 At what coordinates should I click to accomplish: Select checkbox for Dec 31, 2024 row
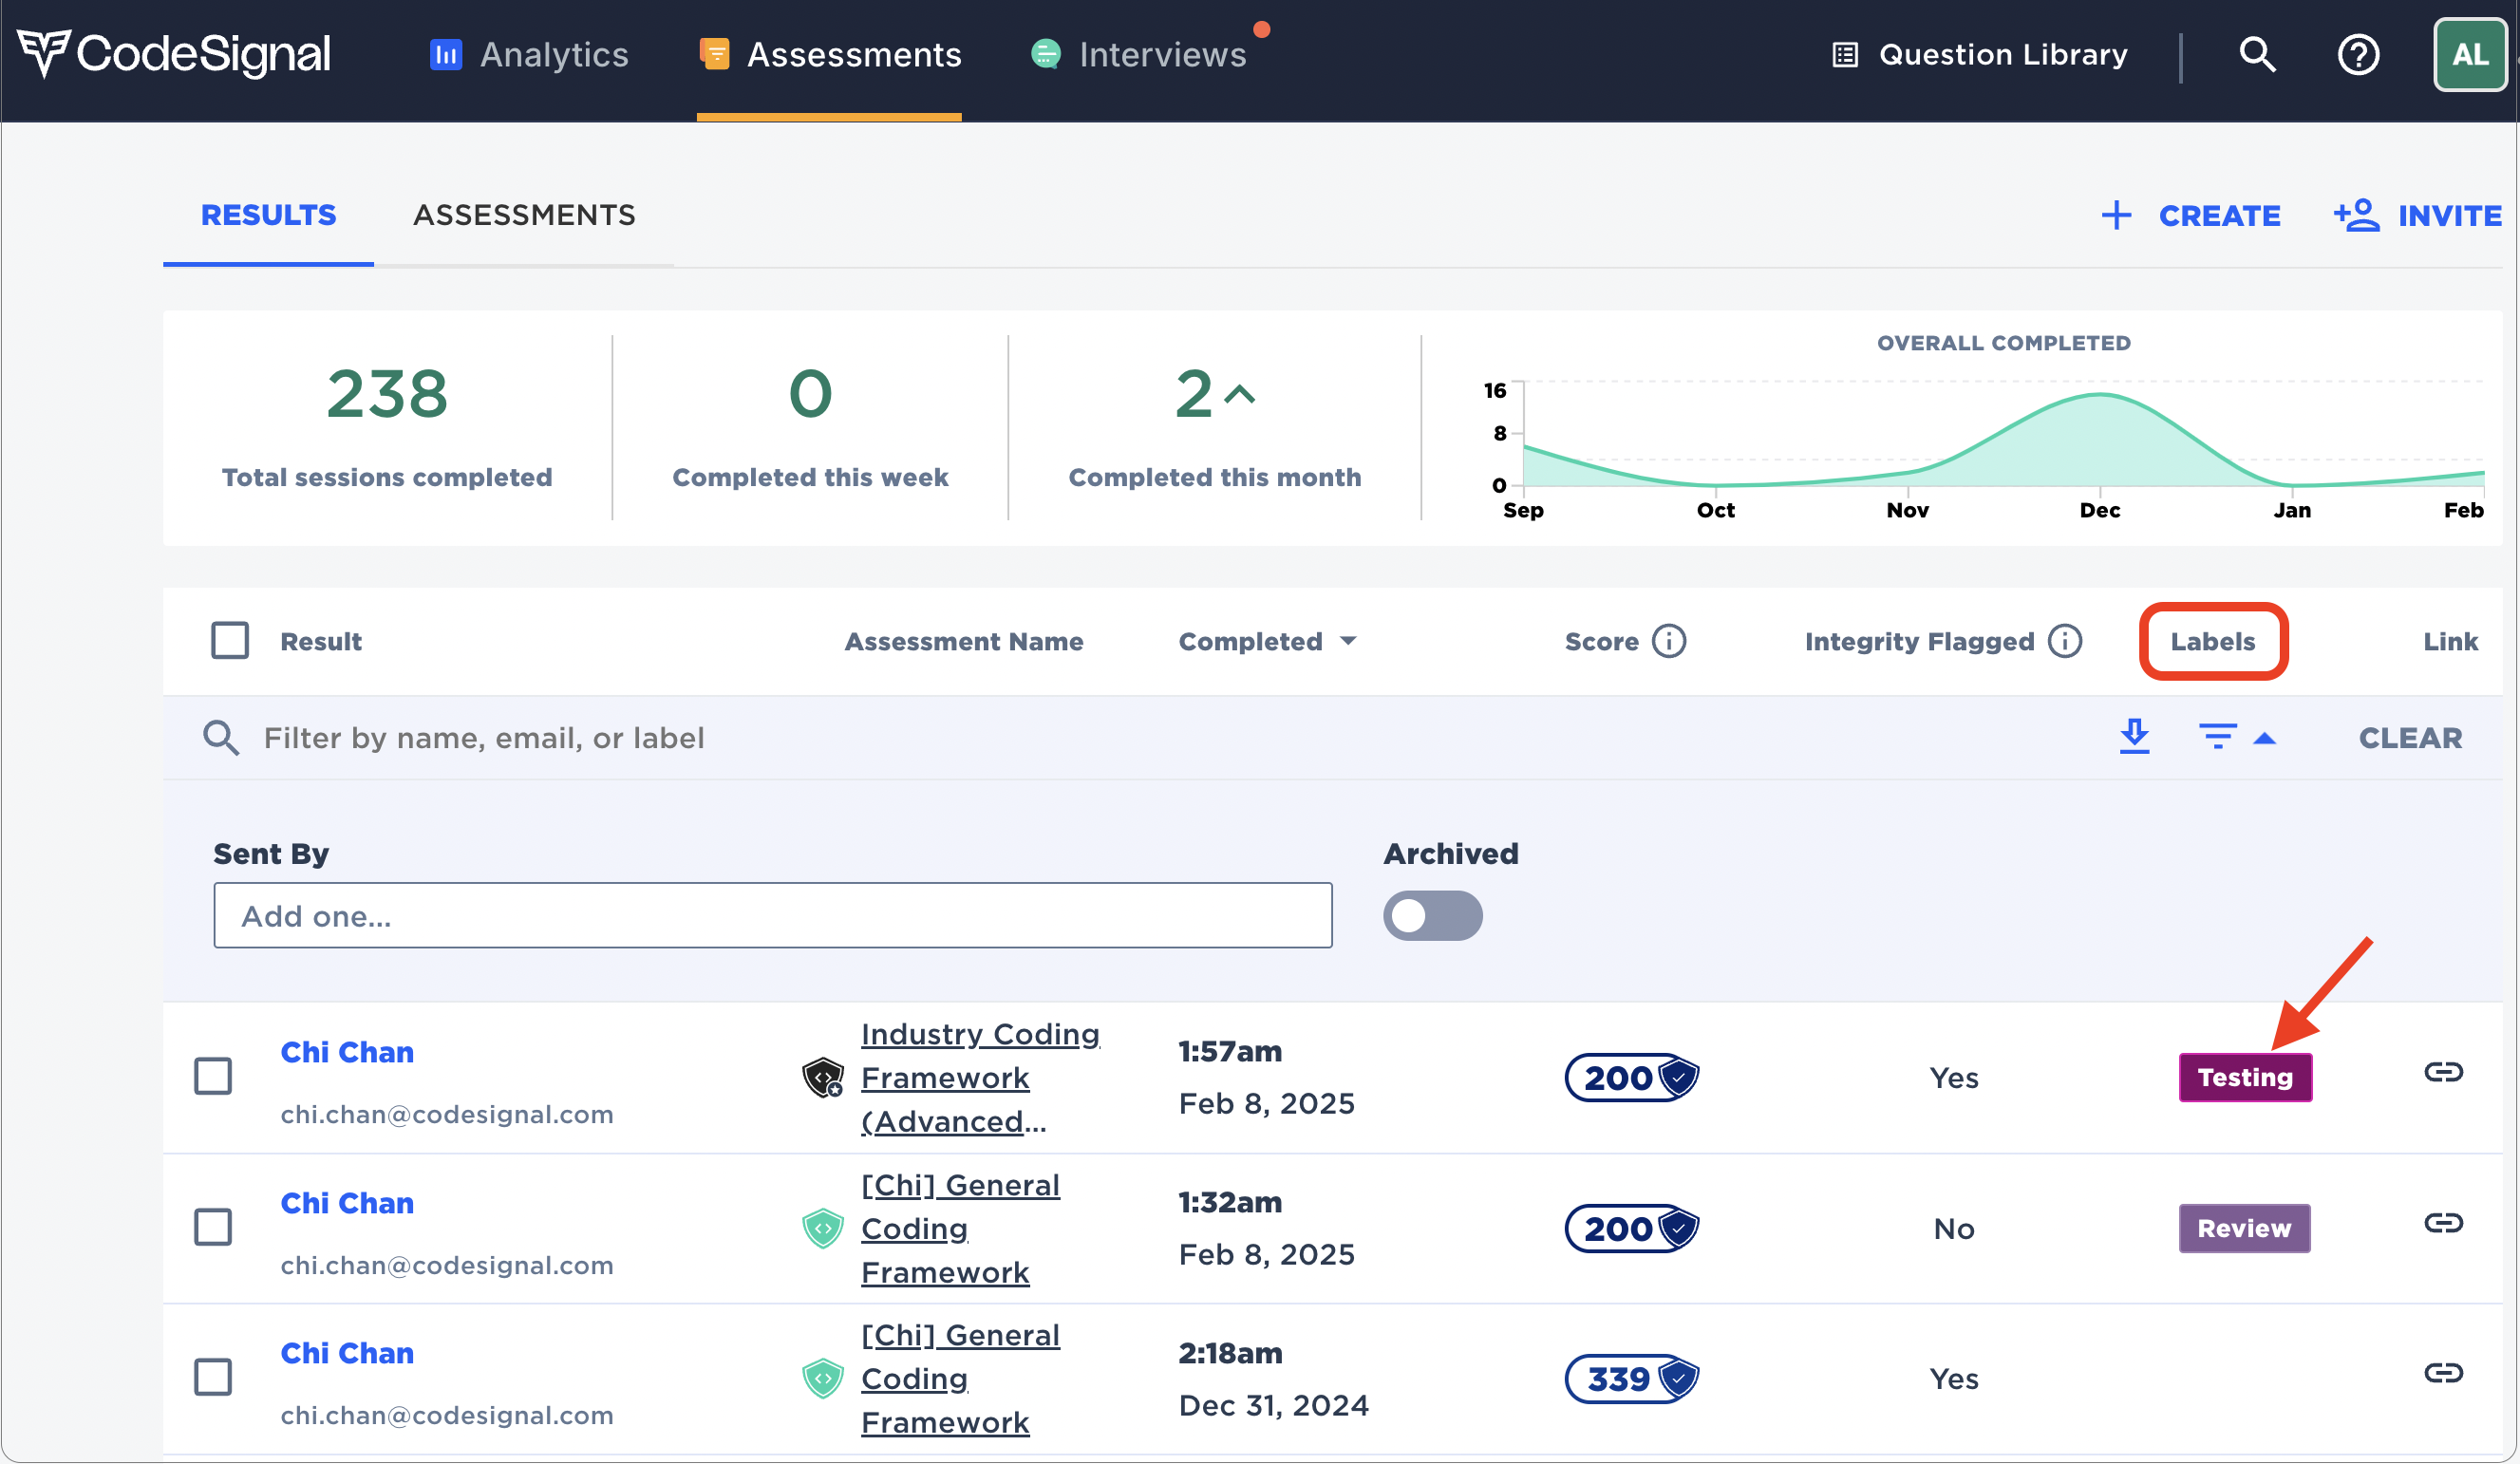click(x=212, y=1377)
